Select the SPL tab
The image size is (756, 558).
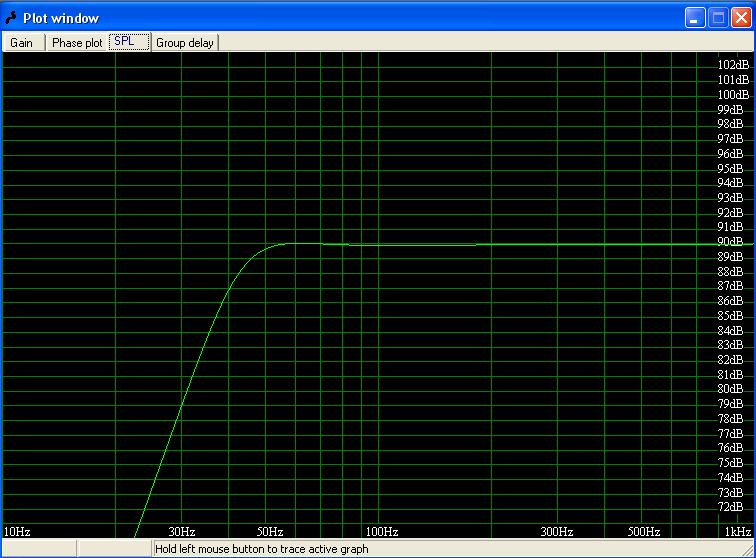coord(129,41)
